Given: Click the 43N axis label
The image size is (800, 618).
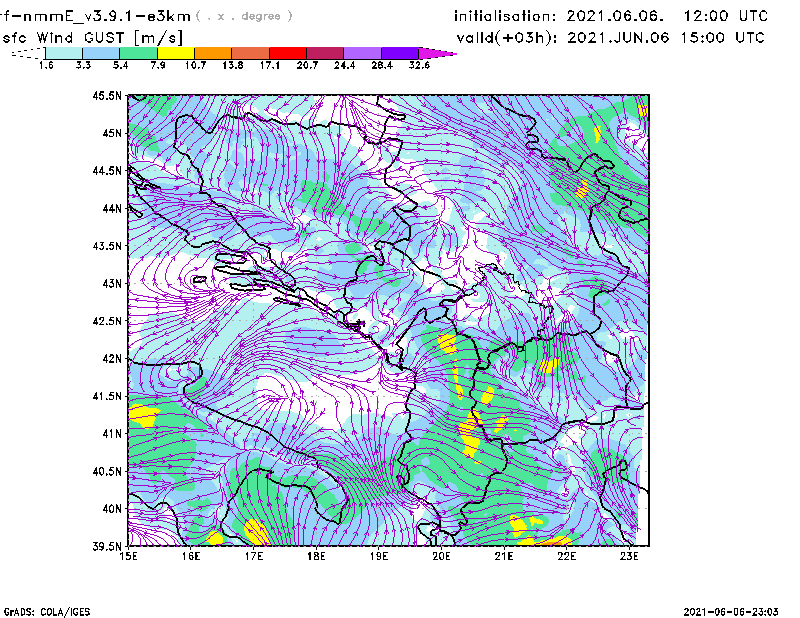Looking at the screenshot, I should pyautogui.click(x=112, y=283).
